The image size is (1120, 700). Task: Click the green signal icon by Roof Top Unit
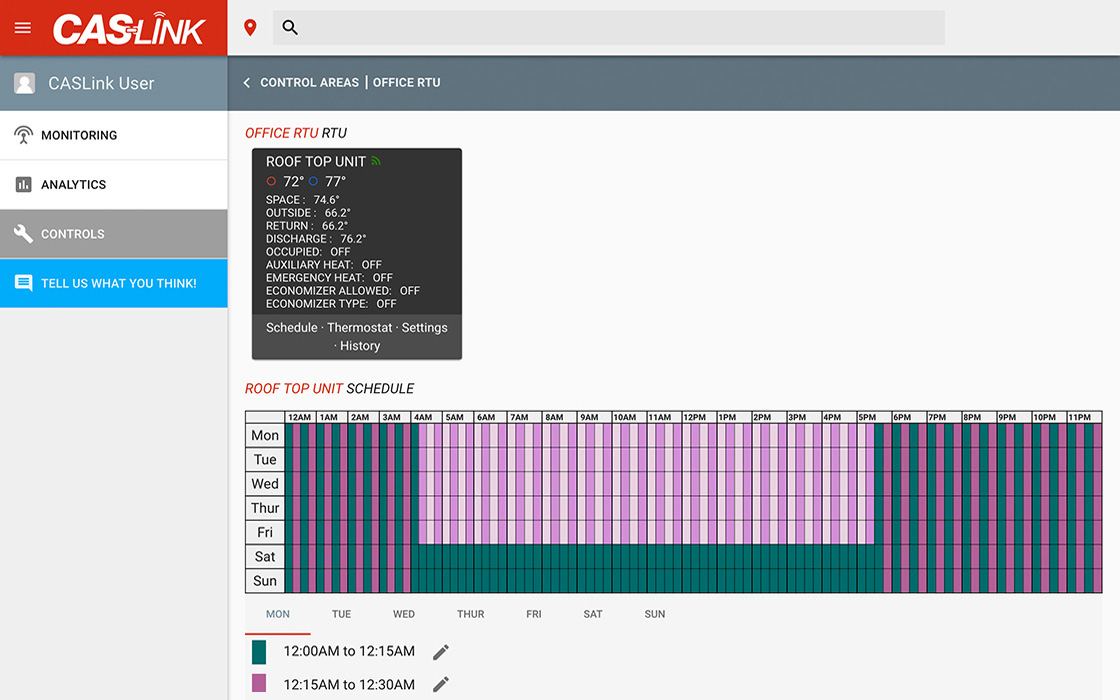(376, 161)
